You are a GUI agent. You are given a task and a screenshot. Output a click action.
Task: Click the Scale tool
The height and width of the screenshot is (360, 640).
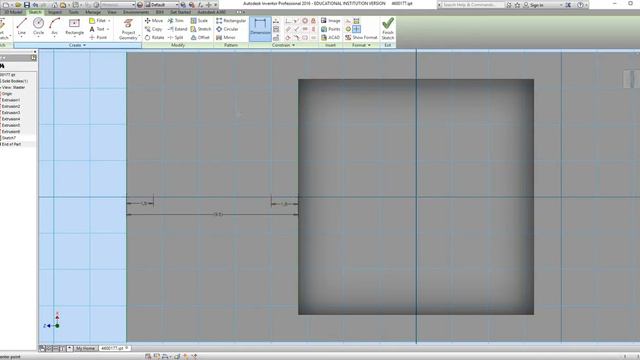199,20
